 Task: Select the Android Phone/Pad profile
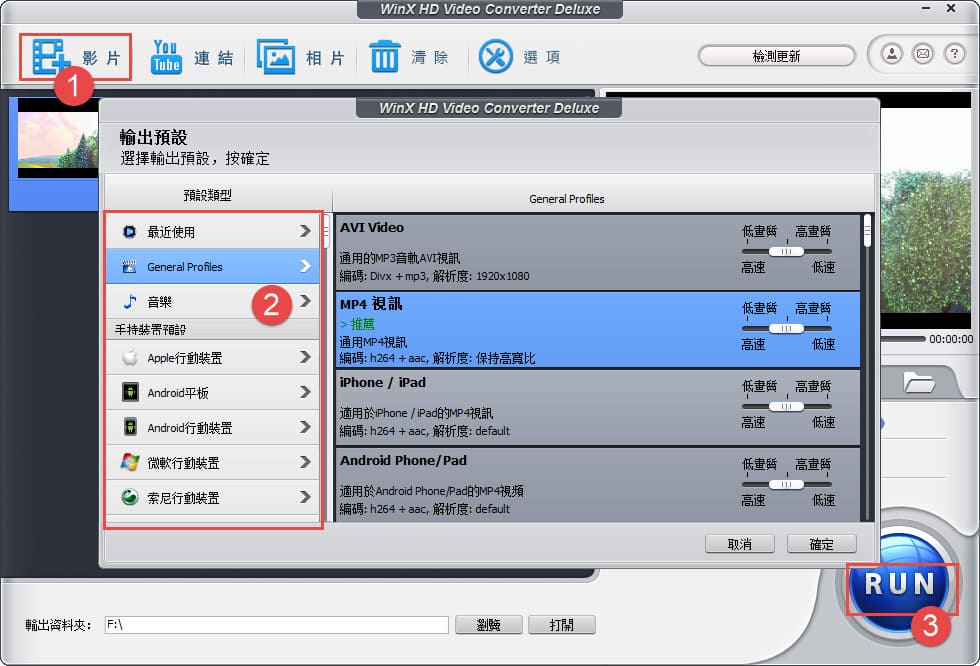pyautogui.click(x=598, y=485)
